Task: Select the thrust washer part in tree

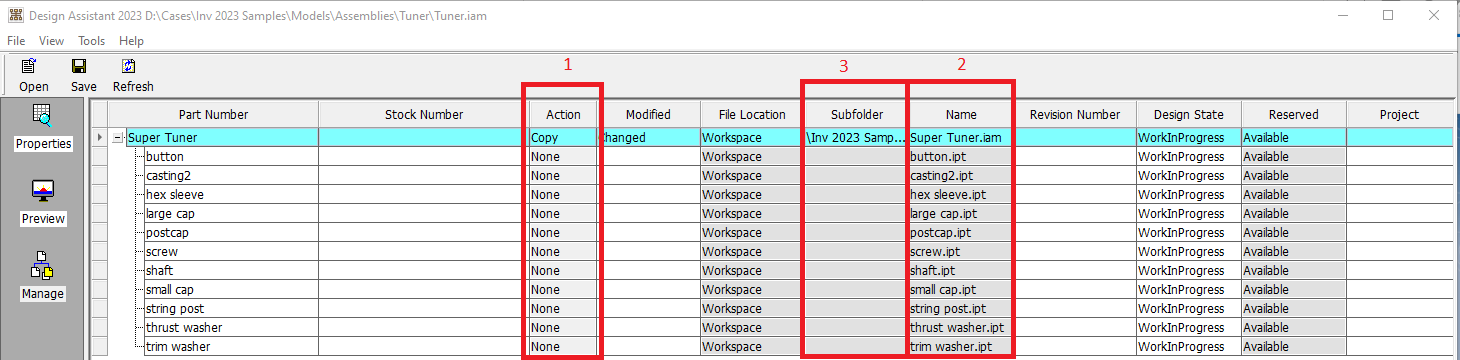Action: (x=184, y=328)
